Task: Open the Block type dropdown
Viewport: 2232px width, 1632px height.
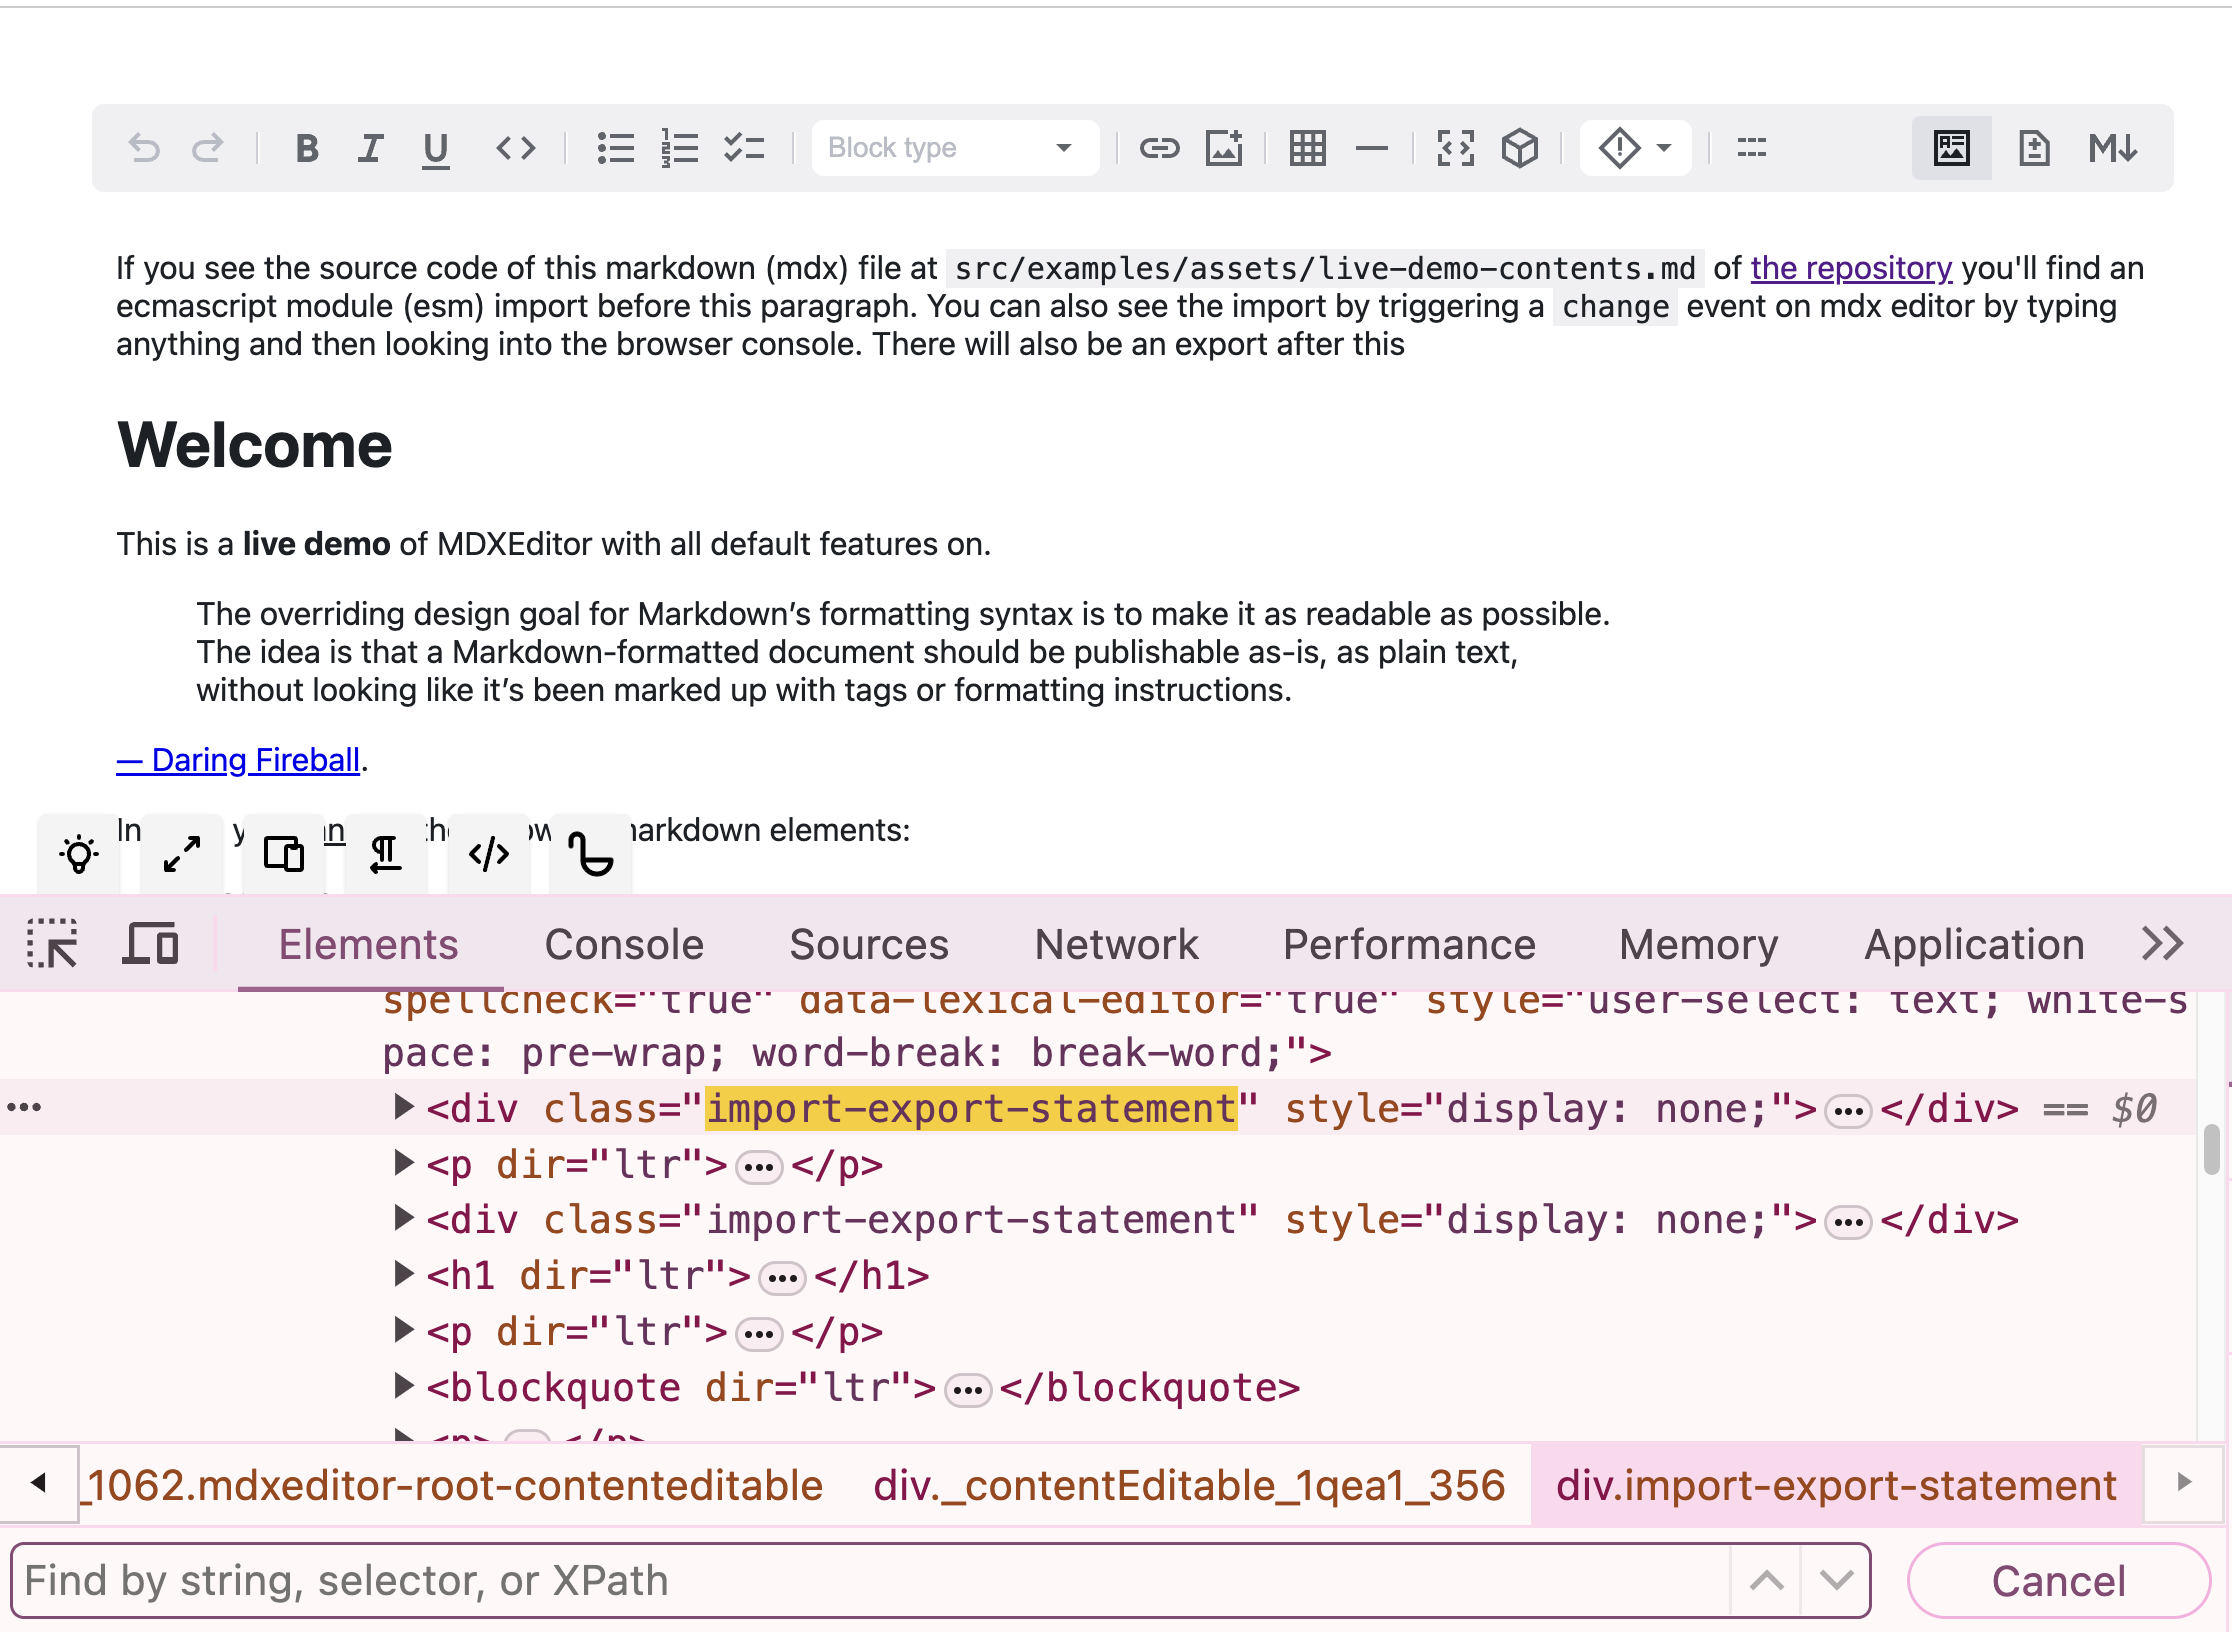Action: [x=953, y=148]
